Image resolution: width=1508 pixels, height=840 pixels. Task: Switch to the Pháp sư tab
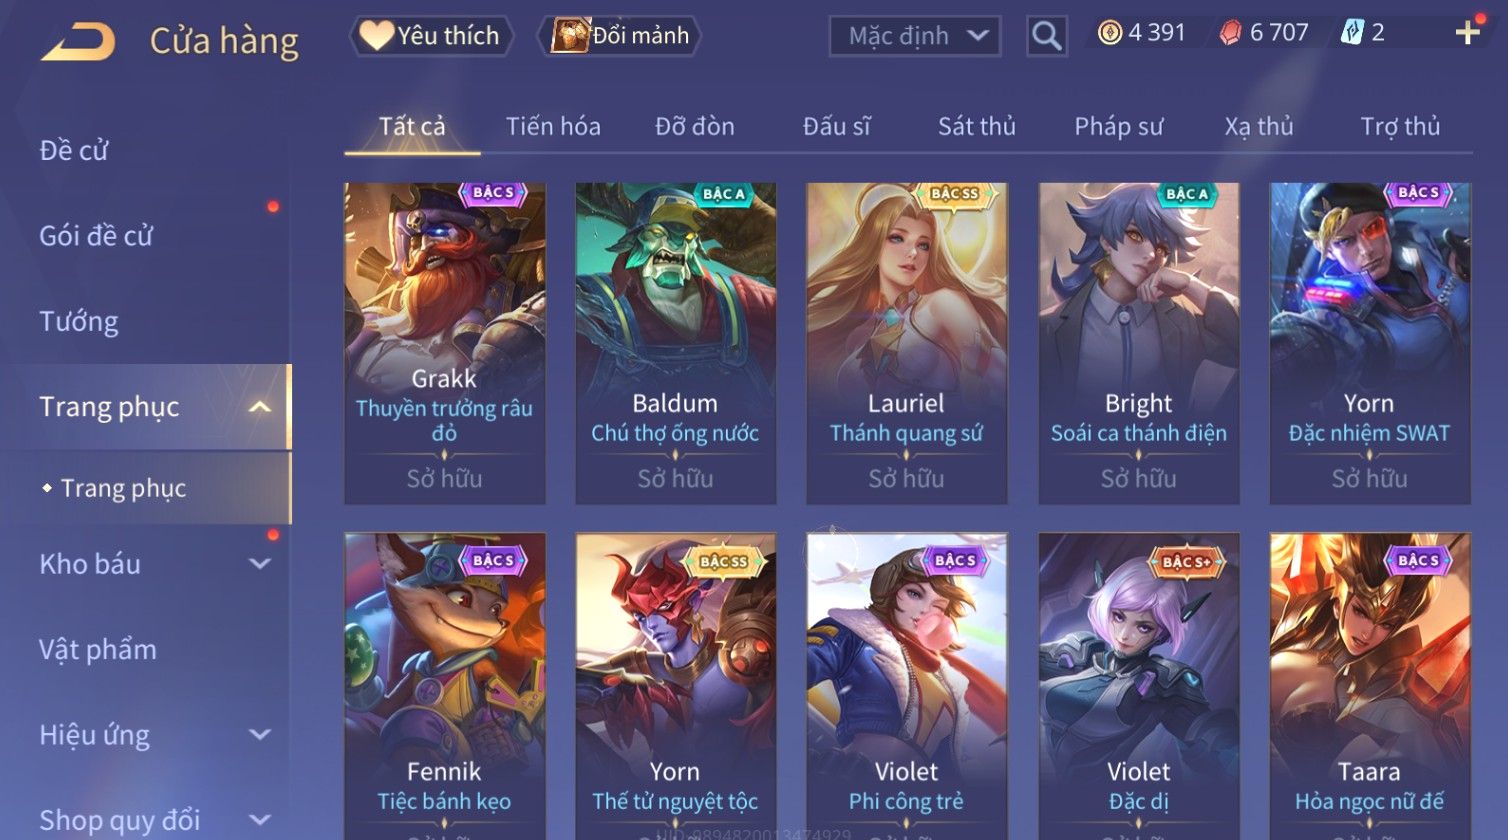[1119, 126]
